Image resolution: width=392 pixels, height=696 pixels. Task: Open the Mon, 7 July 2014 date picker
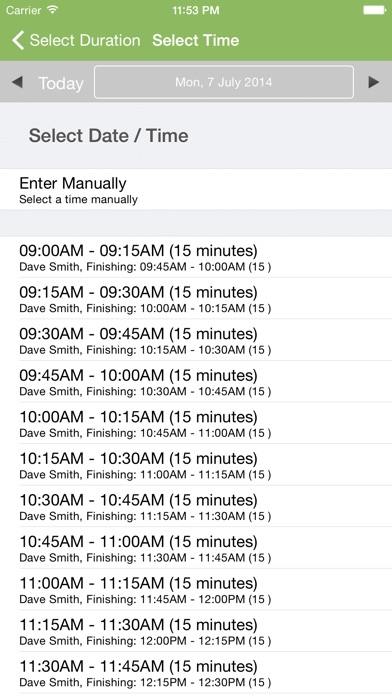(x=224, y=82)
